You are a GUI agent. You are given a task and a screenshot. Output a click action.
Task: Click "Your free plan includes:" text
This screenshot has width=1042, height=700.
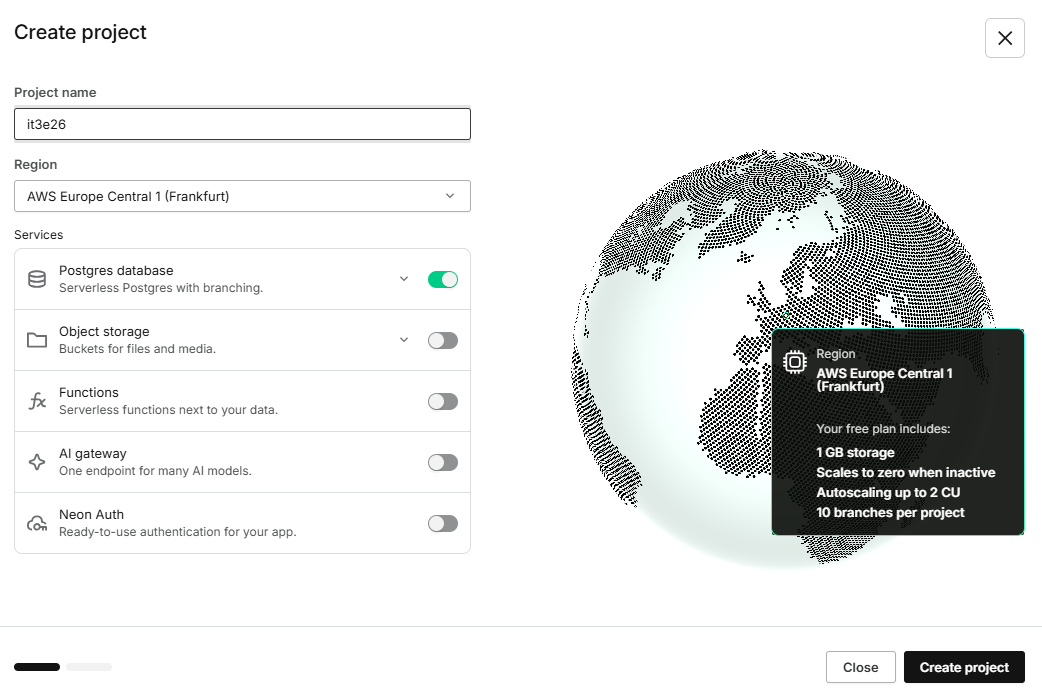(x=883, y=429)
